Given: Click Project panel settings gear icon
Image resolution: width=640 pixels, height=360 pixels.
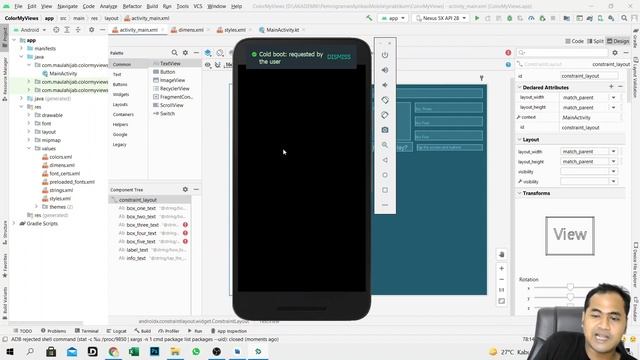Looking at the screenshot, I should (x=91, y=30).
